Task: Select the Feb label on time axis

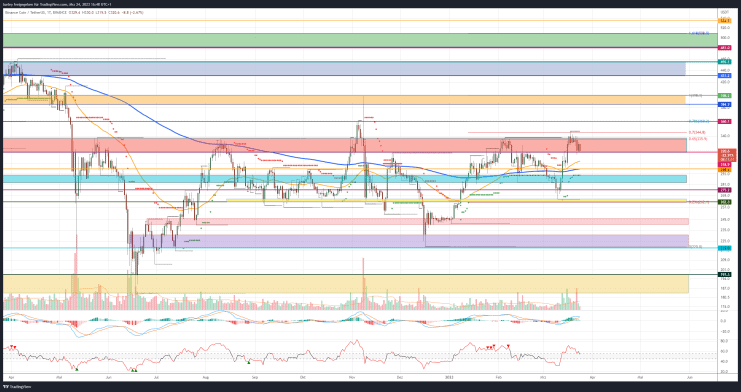Action: (x=498, y=378)
